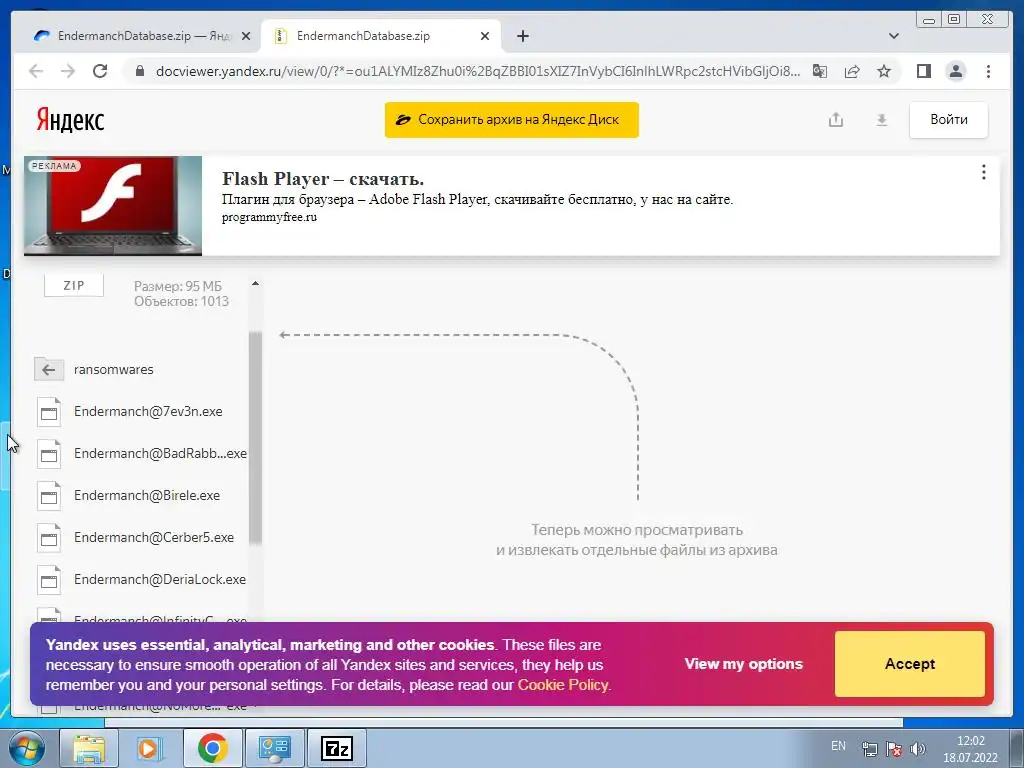Click the file icon beside Endermanch@Cerber5.exe
The height and width of the screenshot is (768, 1024).
(x=49, y=538)
